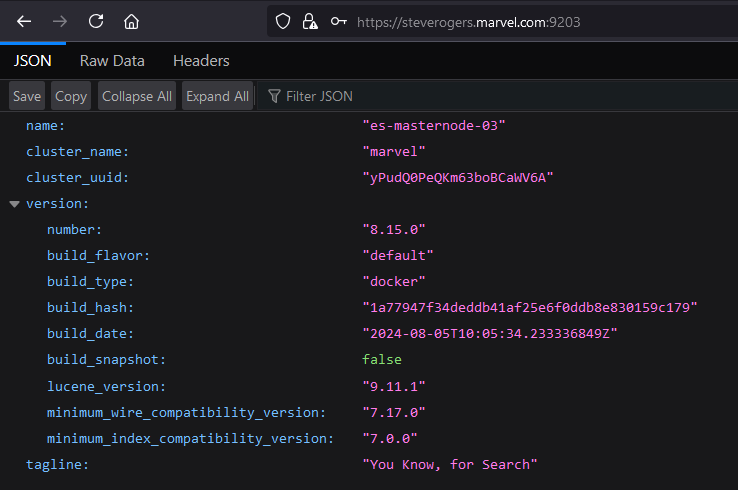Switch to the Raw Data tab
738x490 pixels.
[112, 61]
